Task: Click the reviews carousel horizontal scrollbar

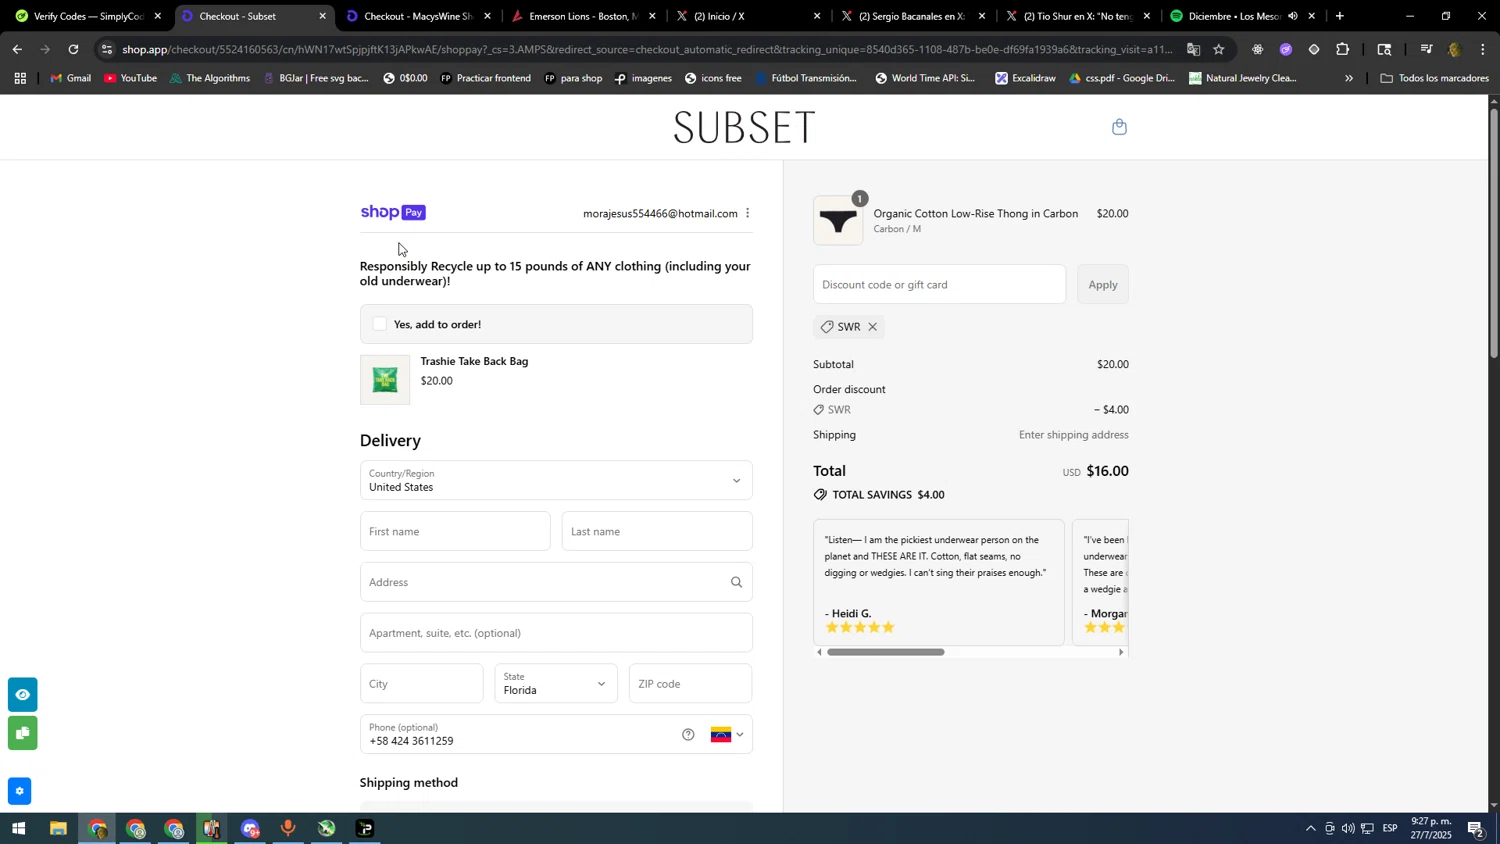Action: pyautogui.click(x=886, y=652)
